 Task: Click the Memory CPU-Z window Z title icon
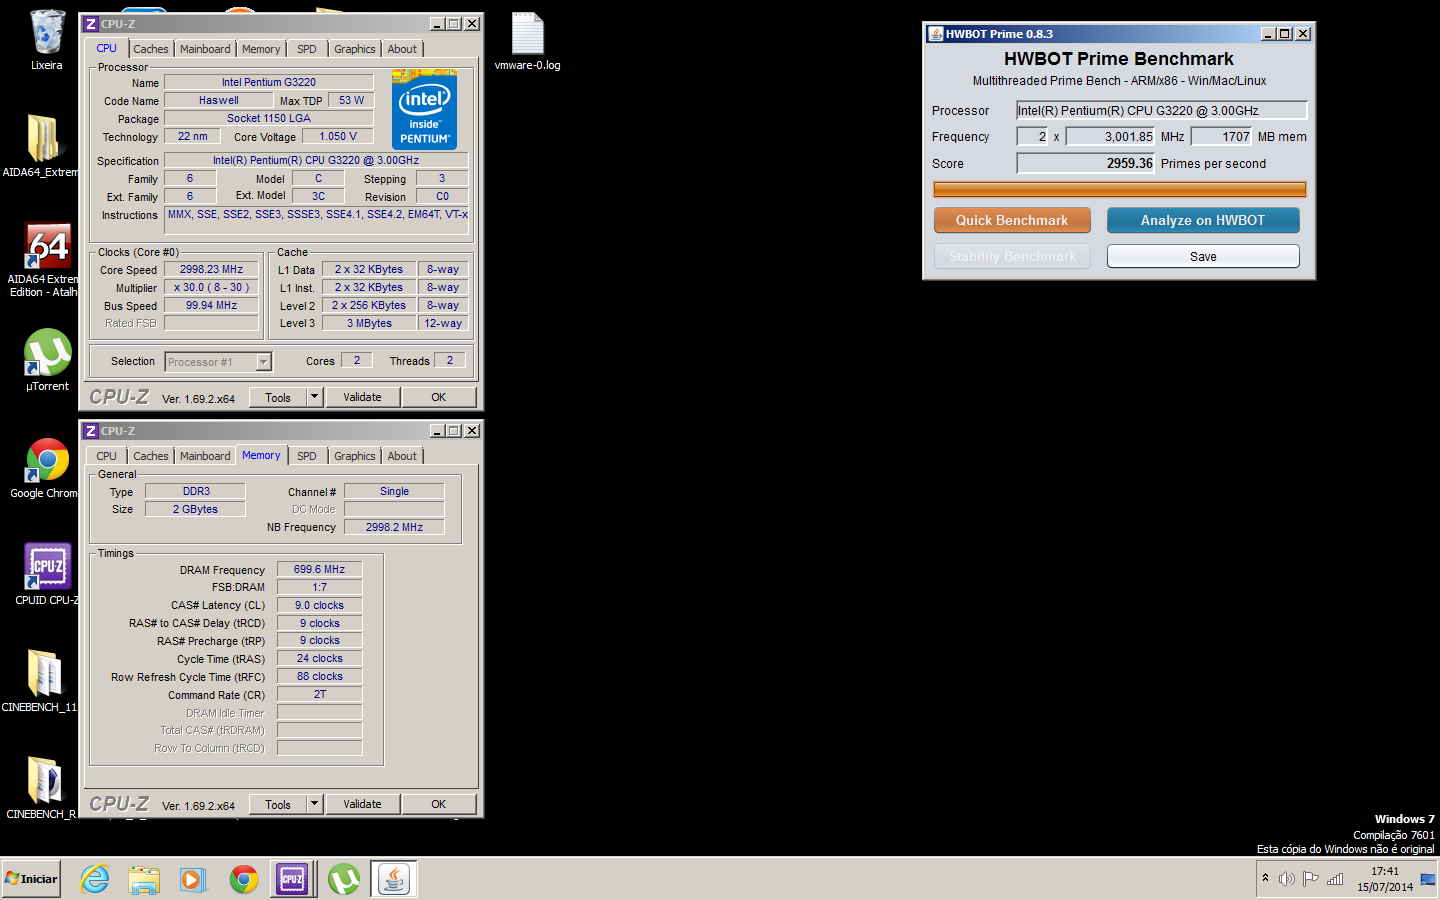click(x=91, y=431)
